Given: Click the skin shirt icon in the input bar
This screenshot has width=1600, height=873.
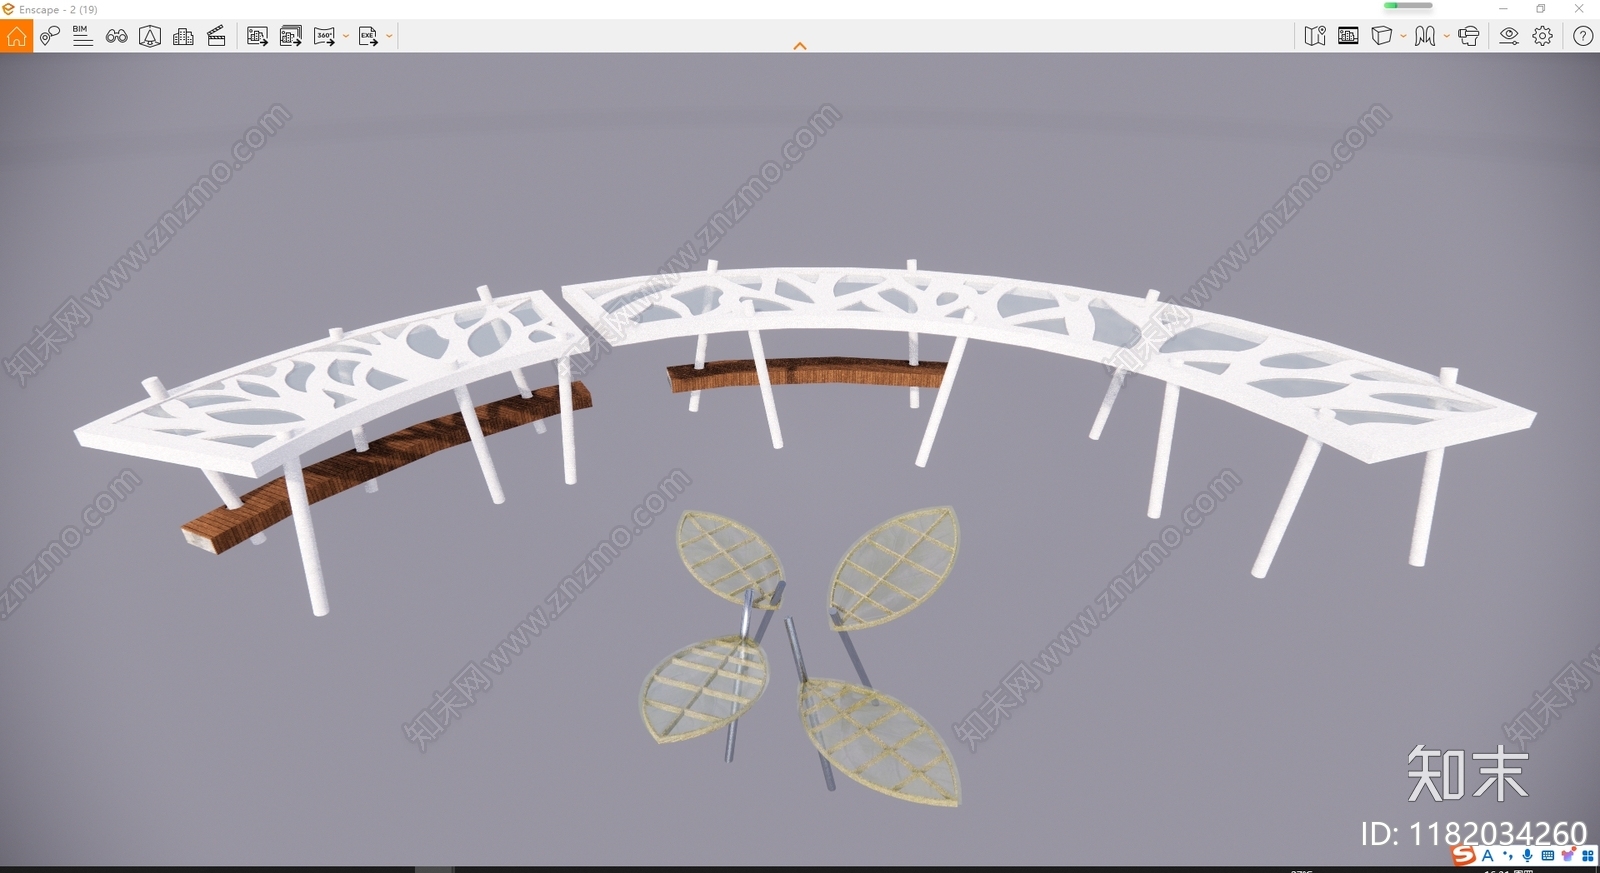Looking at the screenshot, I should [x=1568, y=856].
